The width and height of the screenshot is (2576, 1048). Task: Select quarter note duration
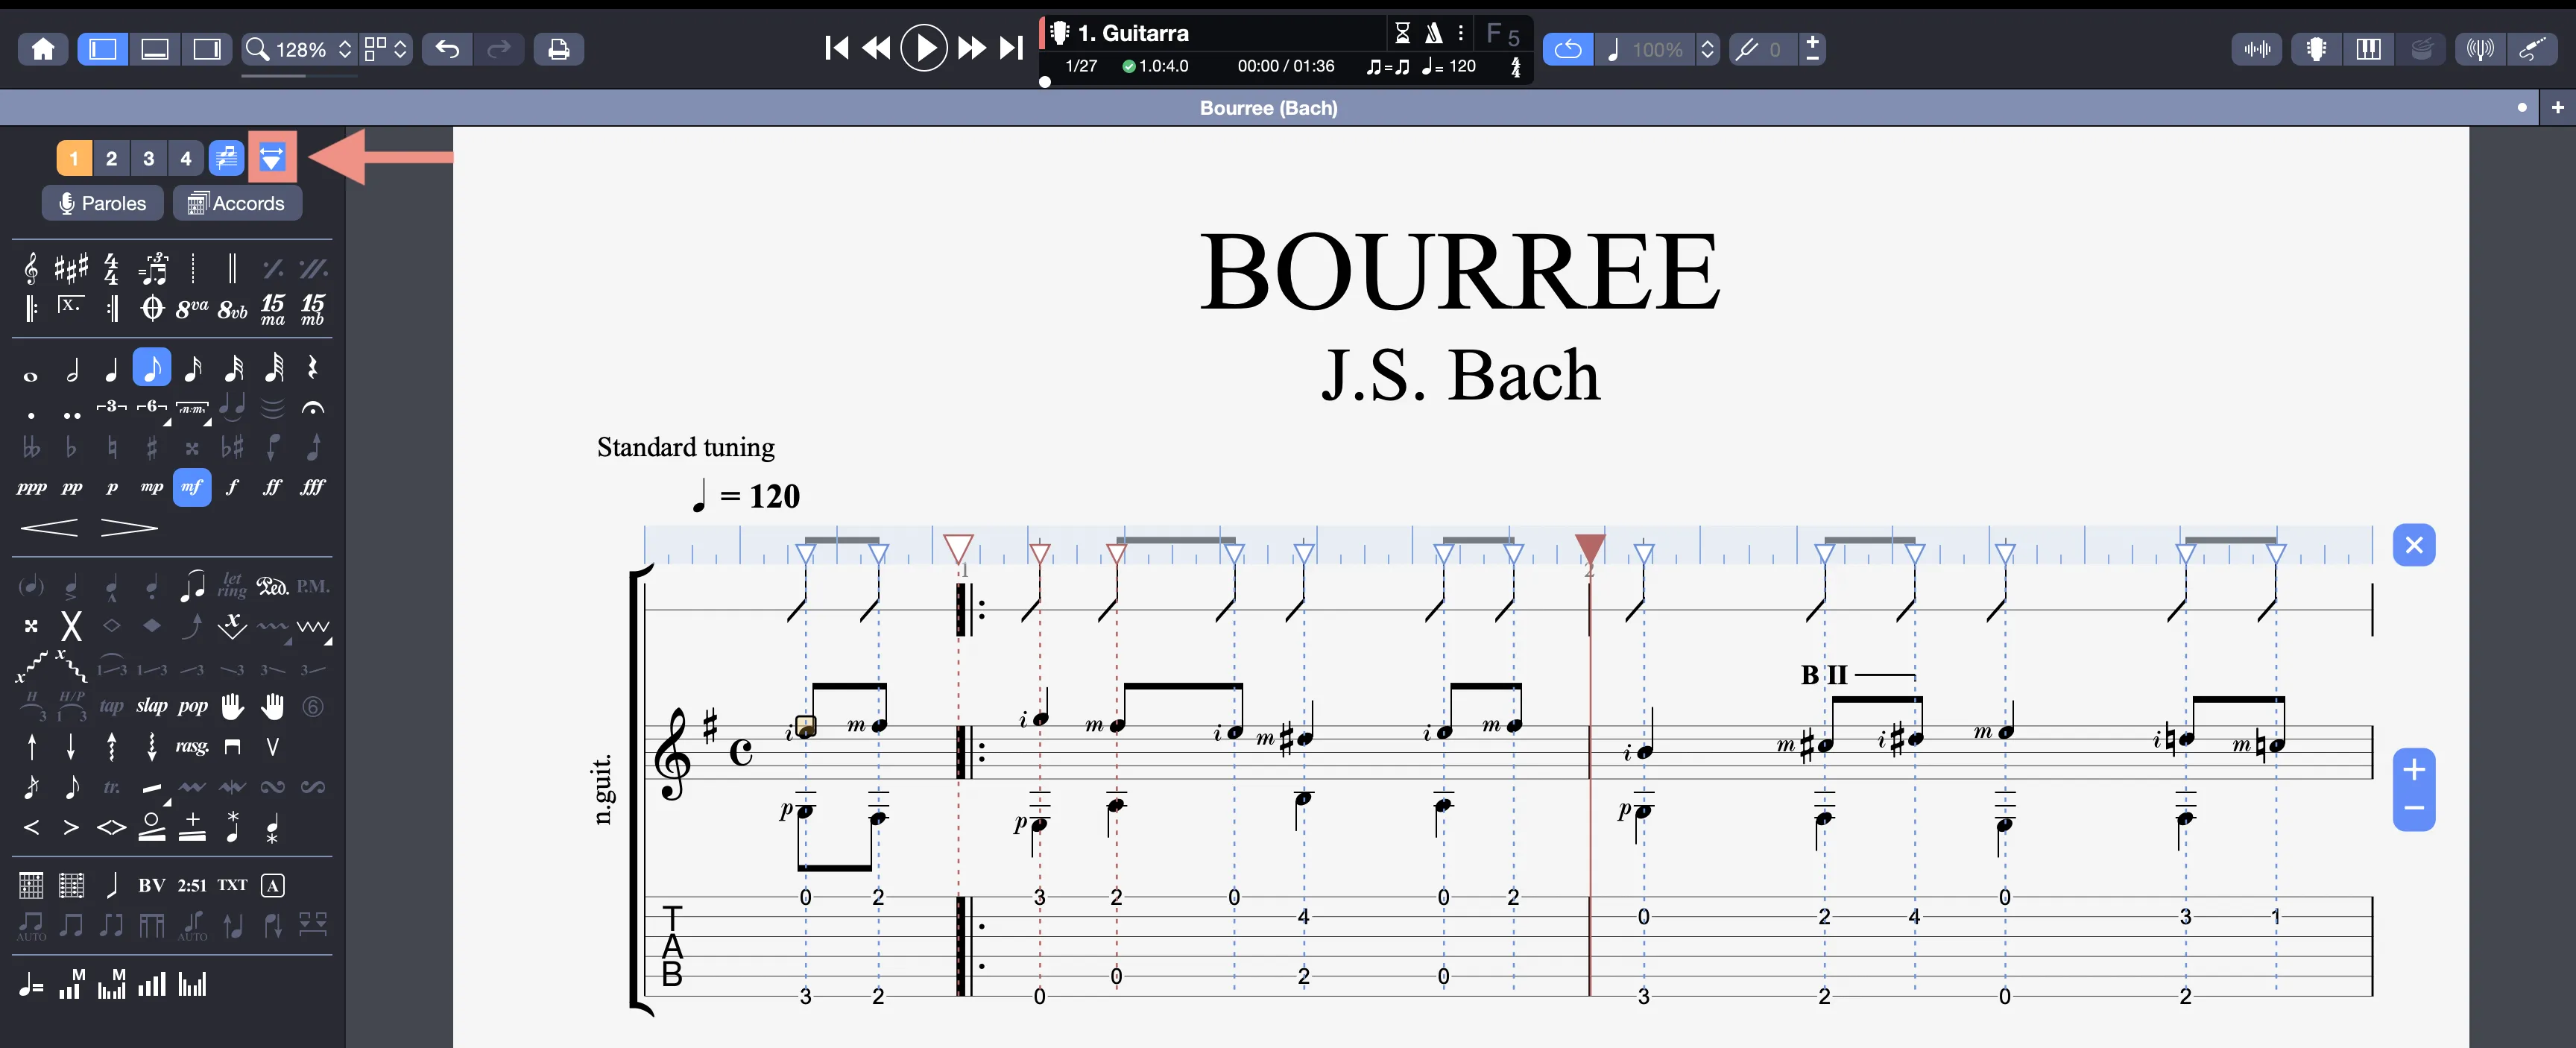click(x=111, y=368)
